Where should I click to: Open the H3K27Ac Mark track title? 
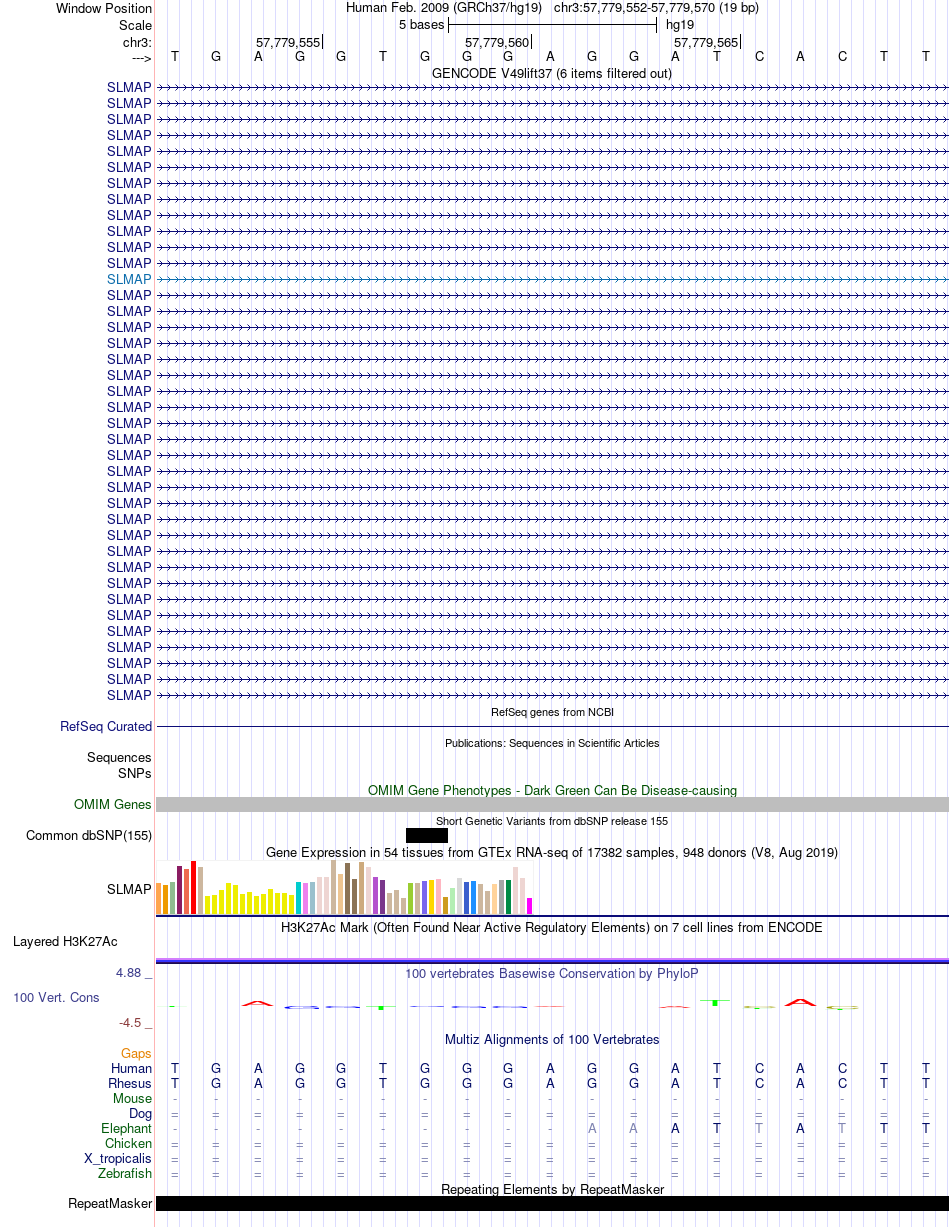point(552,928)
